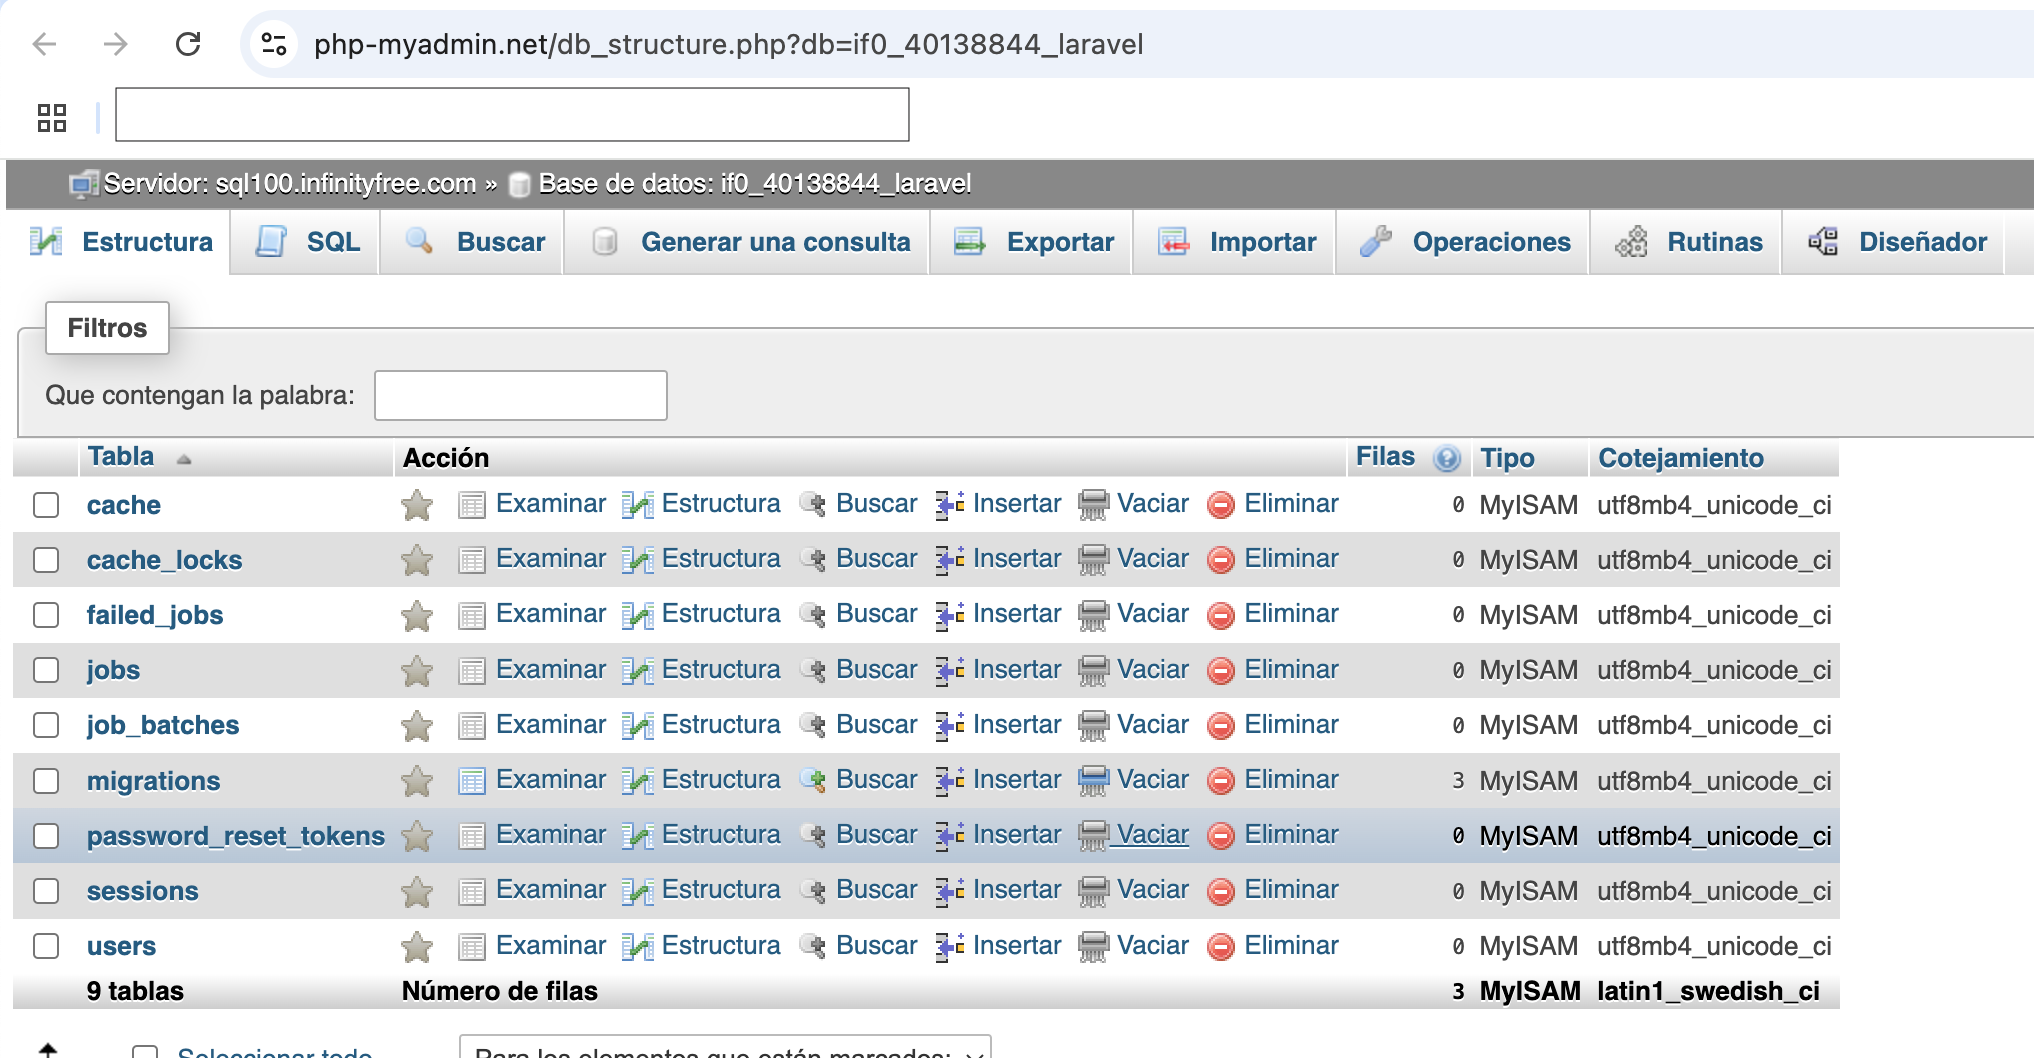Screen dimensions: 2034x1058
Task: Examinar the sessions table
Action: [x=549, y=889]
